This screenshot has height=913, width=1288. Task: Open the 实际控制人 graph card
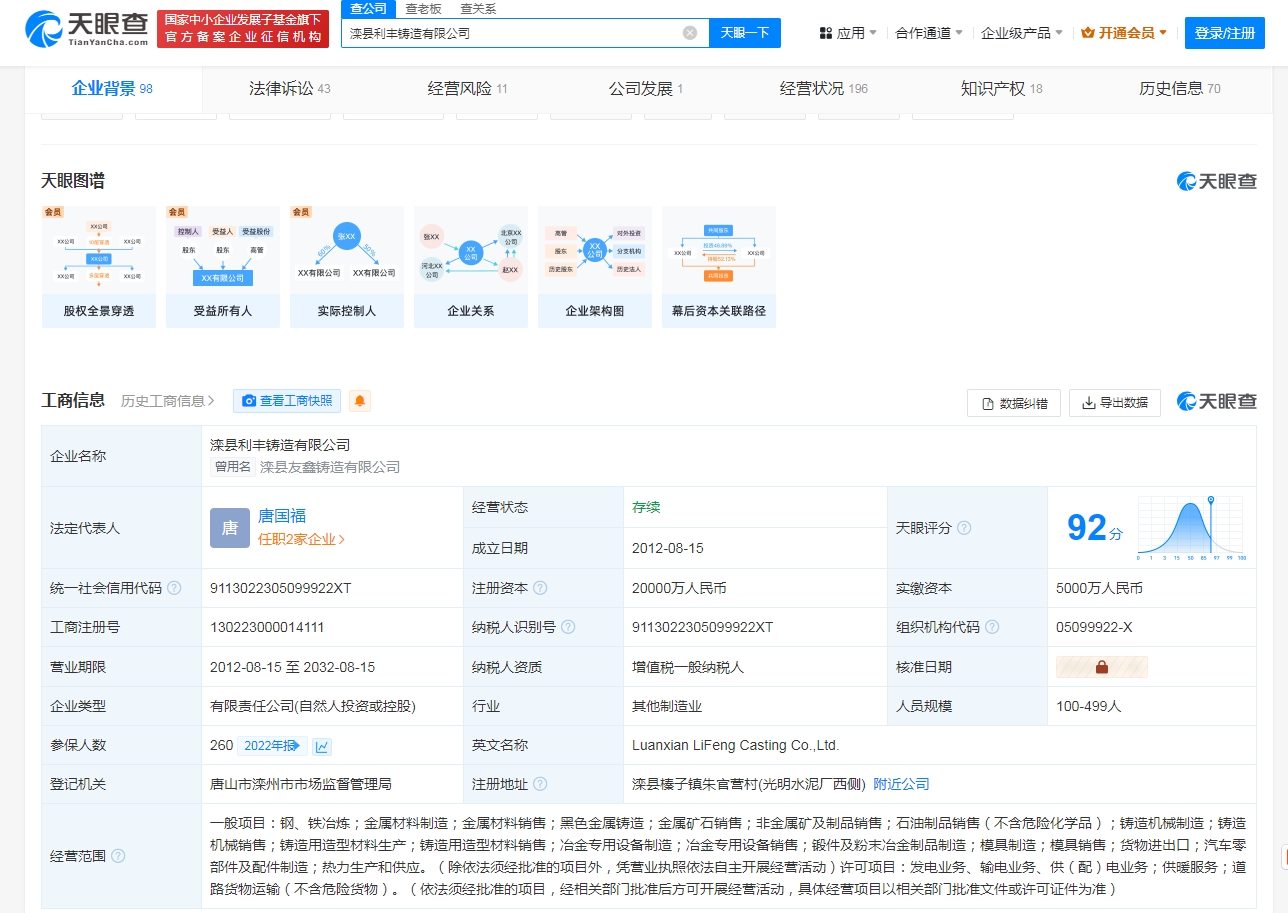pyautogui.click(x=347, y=267)
